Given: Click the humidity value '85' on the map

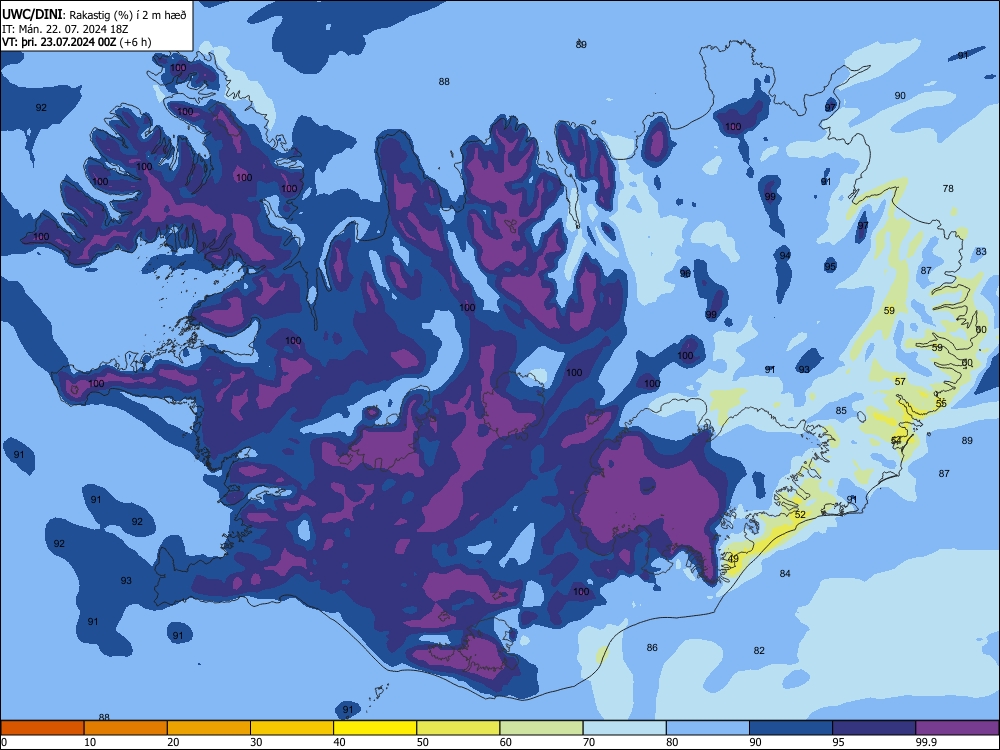Looking at the screenshot, I should click(x=841, y=411).
